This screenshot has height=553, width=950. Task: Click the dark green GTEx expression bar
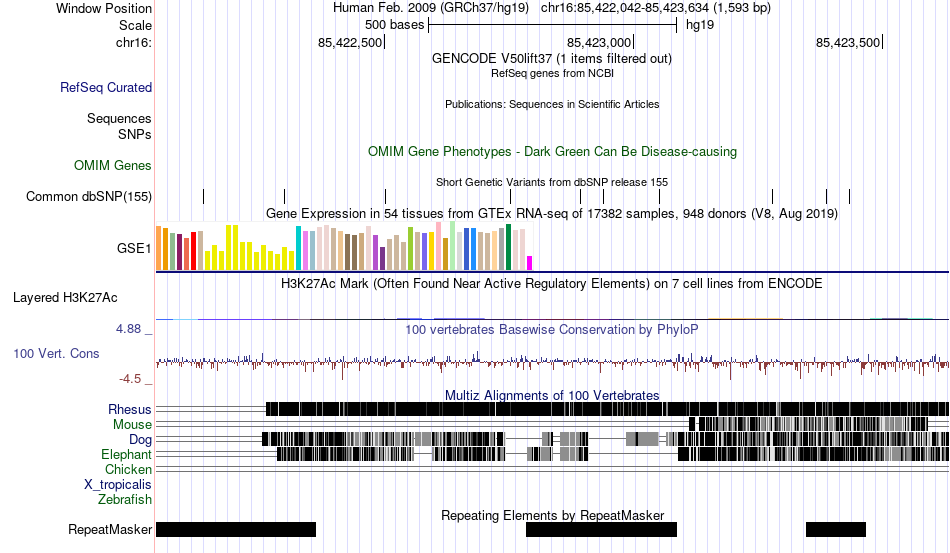point(508,247)
